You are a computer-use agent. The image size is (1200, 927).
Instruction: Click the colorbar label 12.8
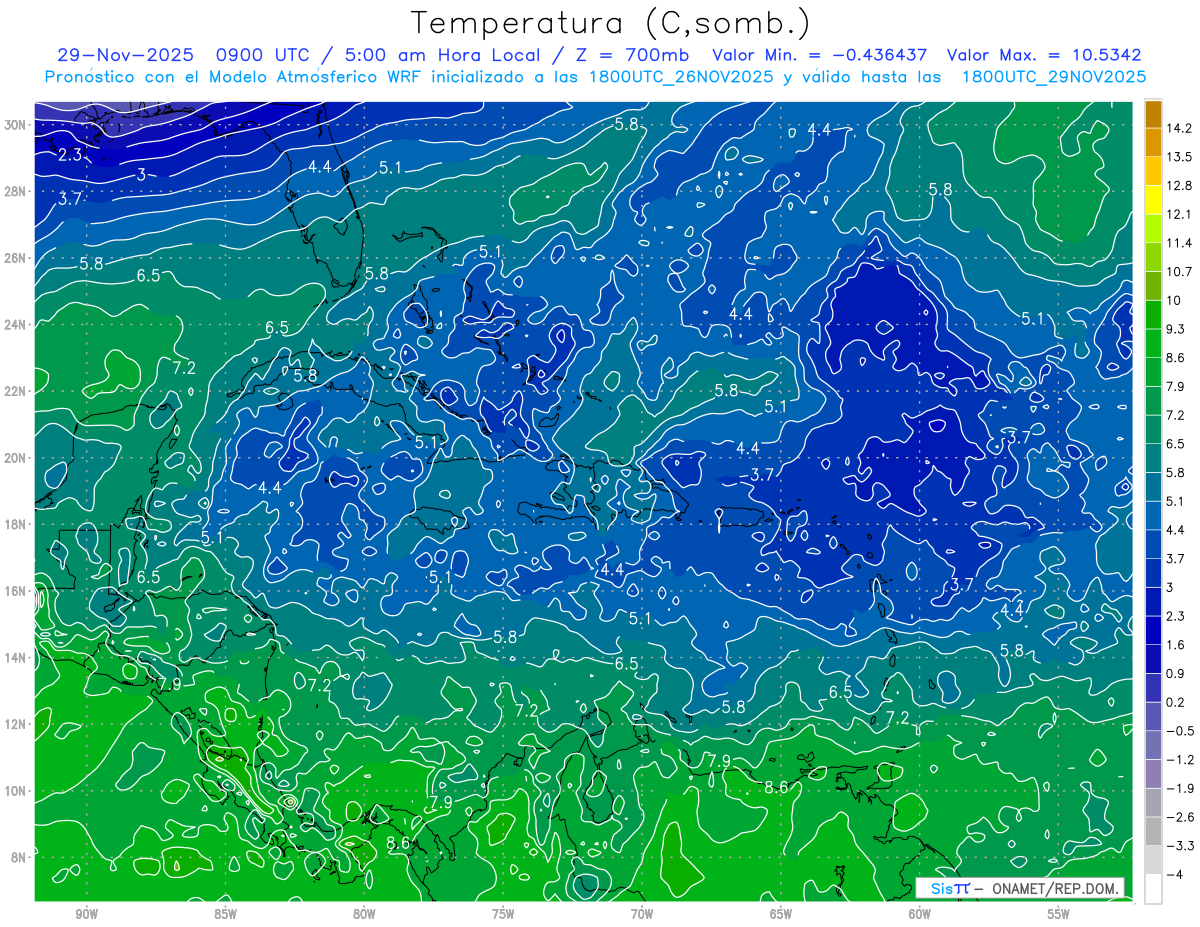[1180, 186]
